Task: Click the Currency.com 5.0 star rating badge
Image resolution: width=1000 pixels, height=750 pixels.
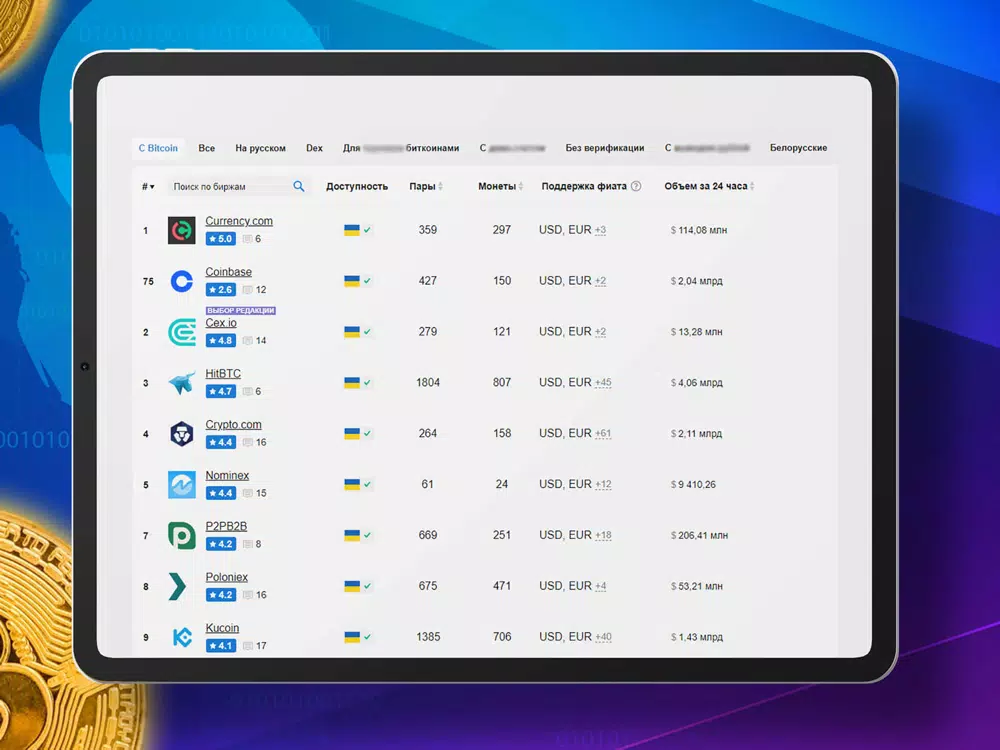Action: pyautogui.click(x=221, y=239)
